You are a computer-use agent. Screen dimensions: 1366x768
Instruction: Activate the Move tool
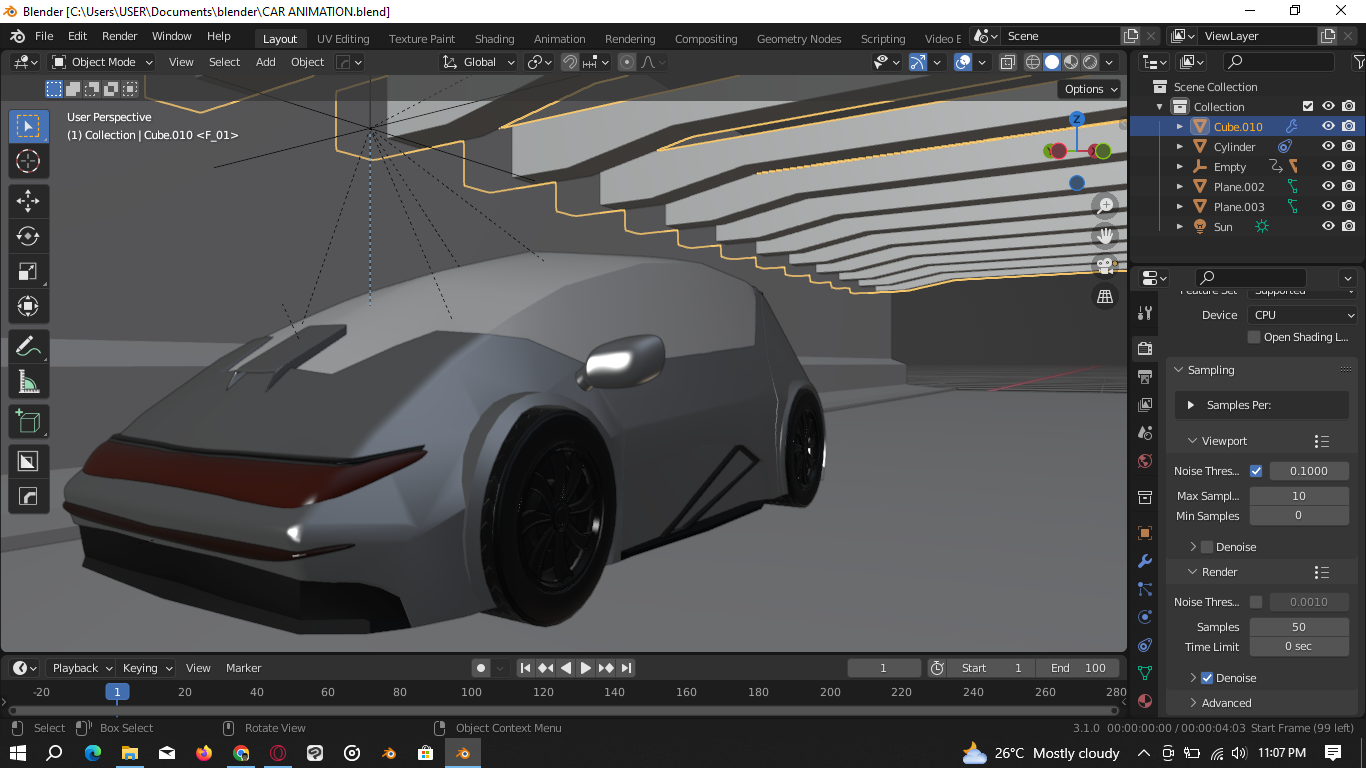[28, 200]
